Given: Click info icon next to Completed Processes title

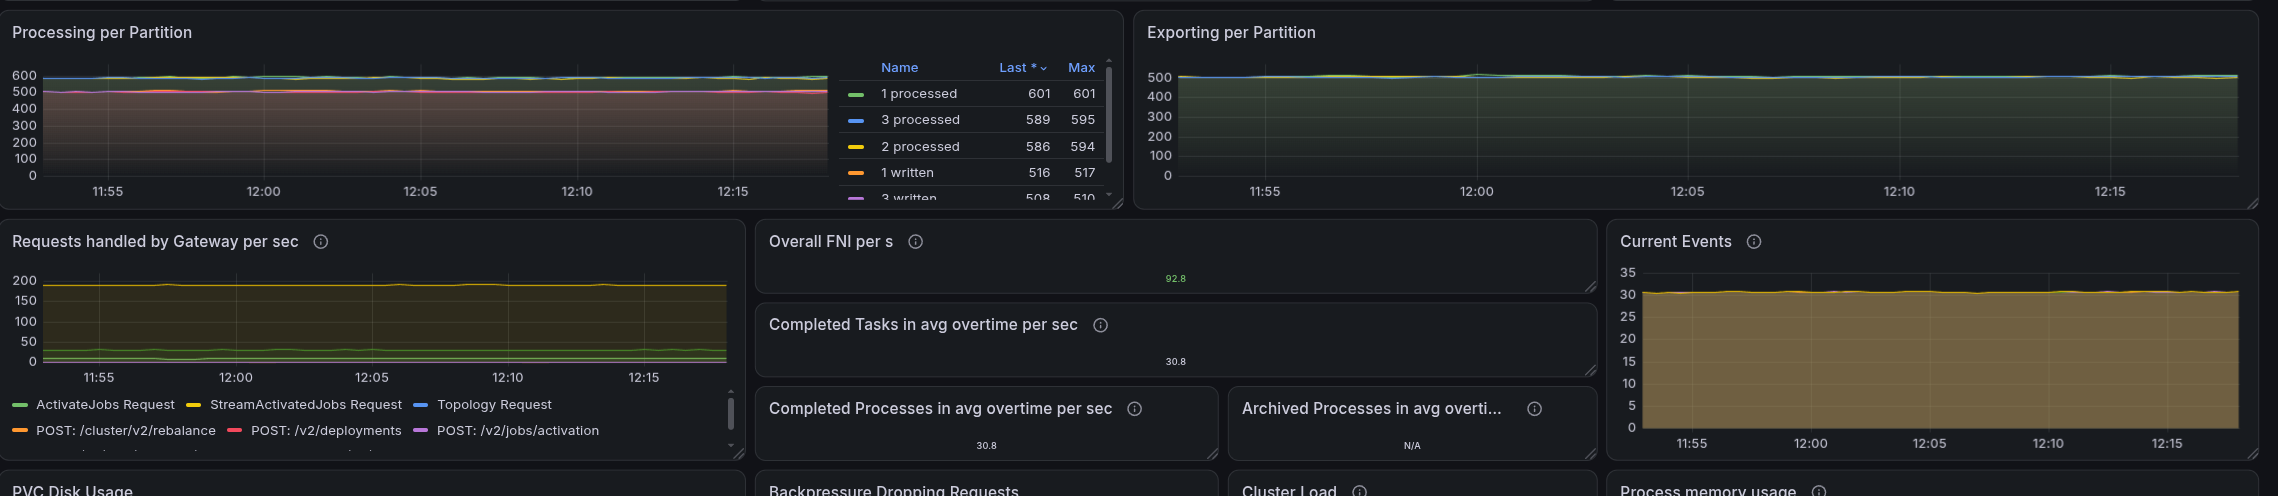Looking at the screenshot, I should (1134, 409).
